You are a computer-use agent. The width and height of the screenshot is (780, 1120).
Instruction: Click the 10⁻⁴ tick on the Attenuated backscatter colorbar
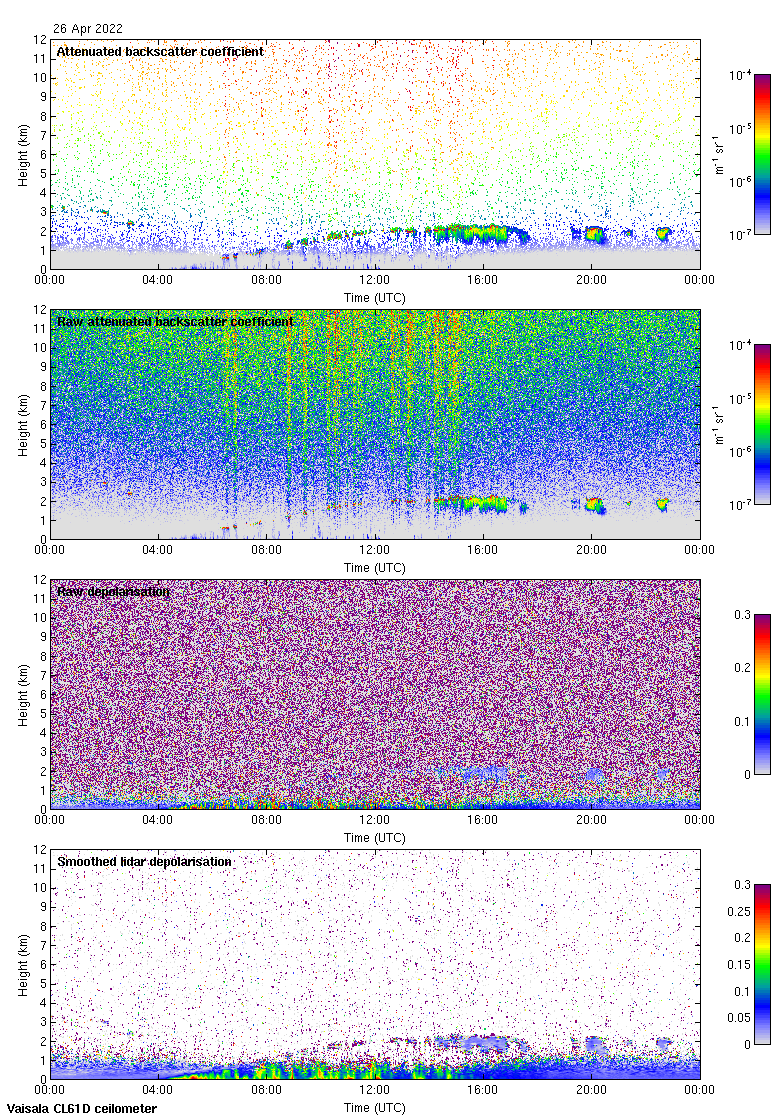click(740, 75)
